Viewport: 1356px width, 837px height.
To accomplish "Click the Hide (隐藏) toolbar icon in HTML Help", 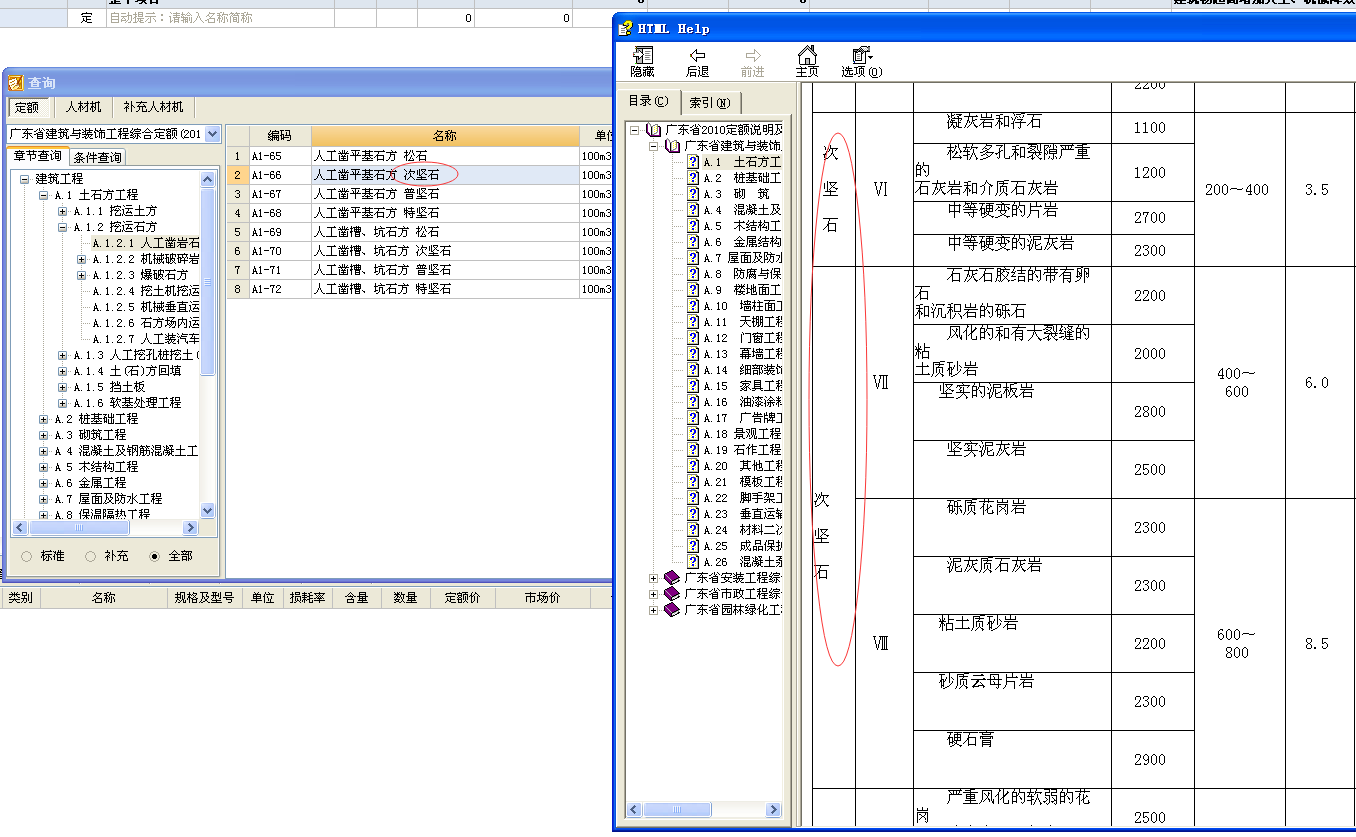I will pos(643,56).
